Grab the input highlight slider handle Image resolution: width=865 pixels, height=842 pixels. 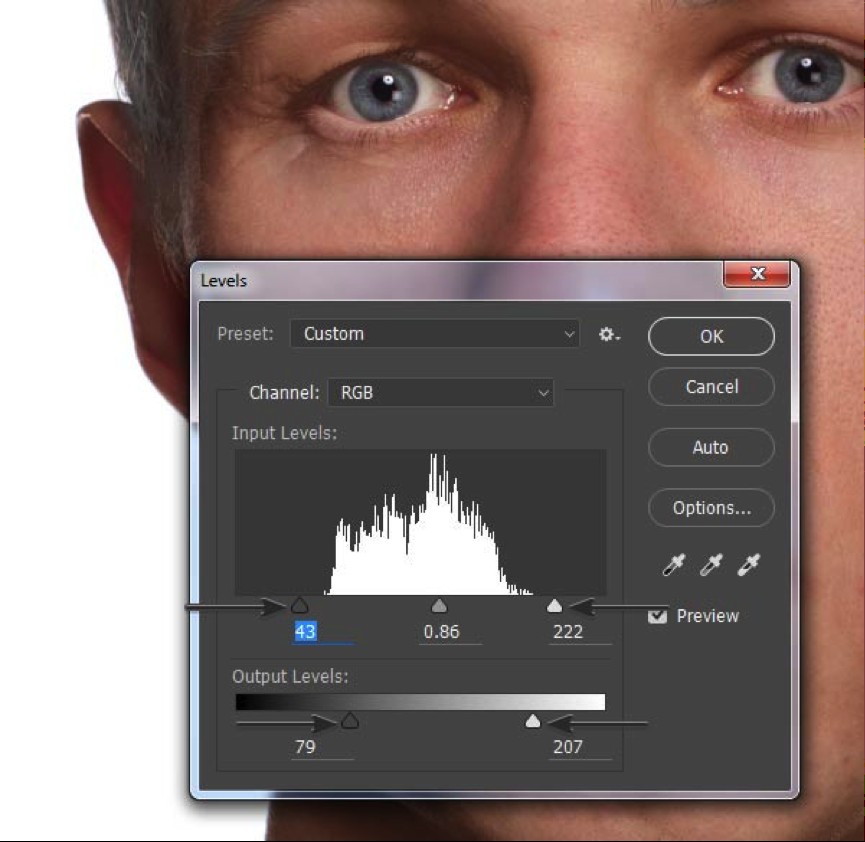(554, 605)
